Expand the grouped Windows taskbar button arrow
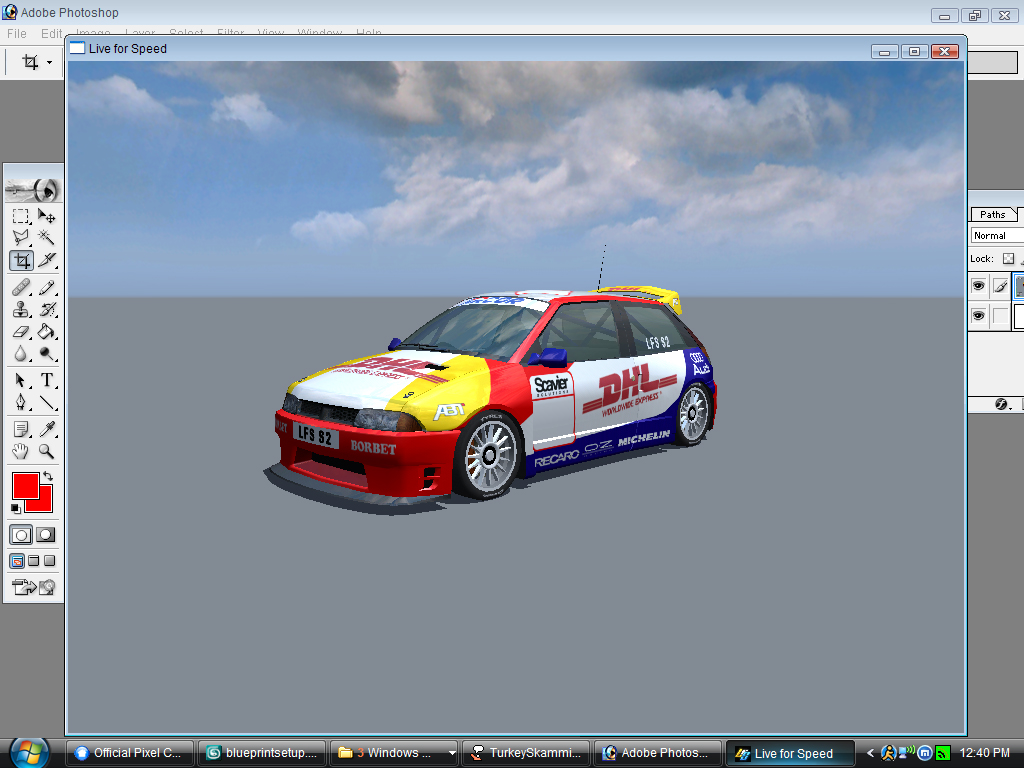The height and width of the screenshot is (768, 1024). pos(451,753)
